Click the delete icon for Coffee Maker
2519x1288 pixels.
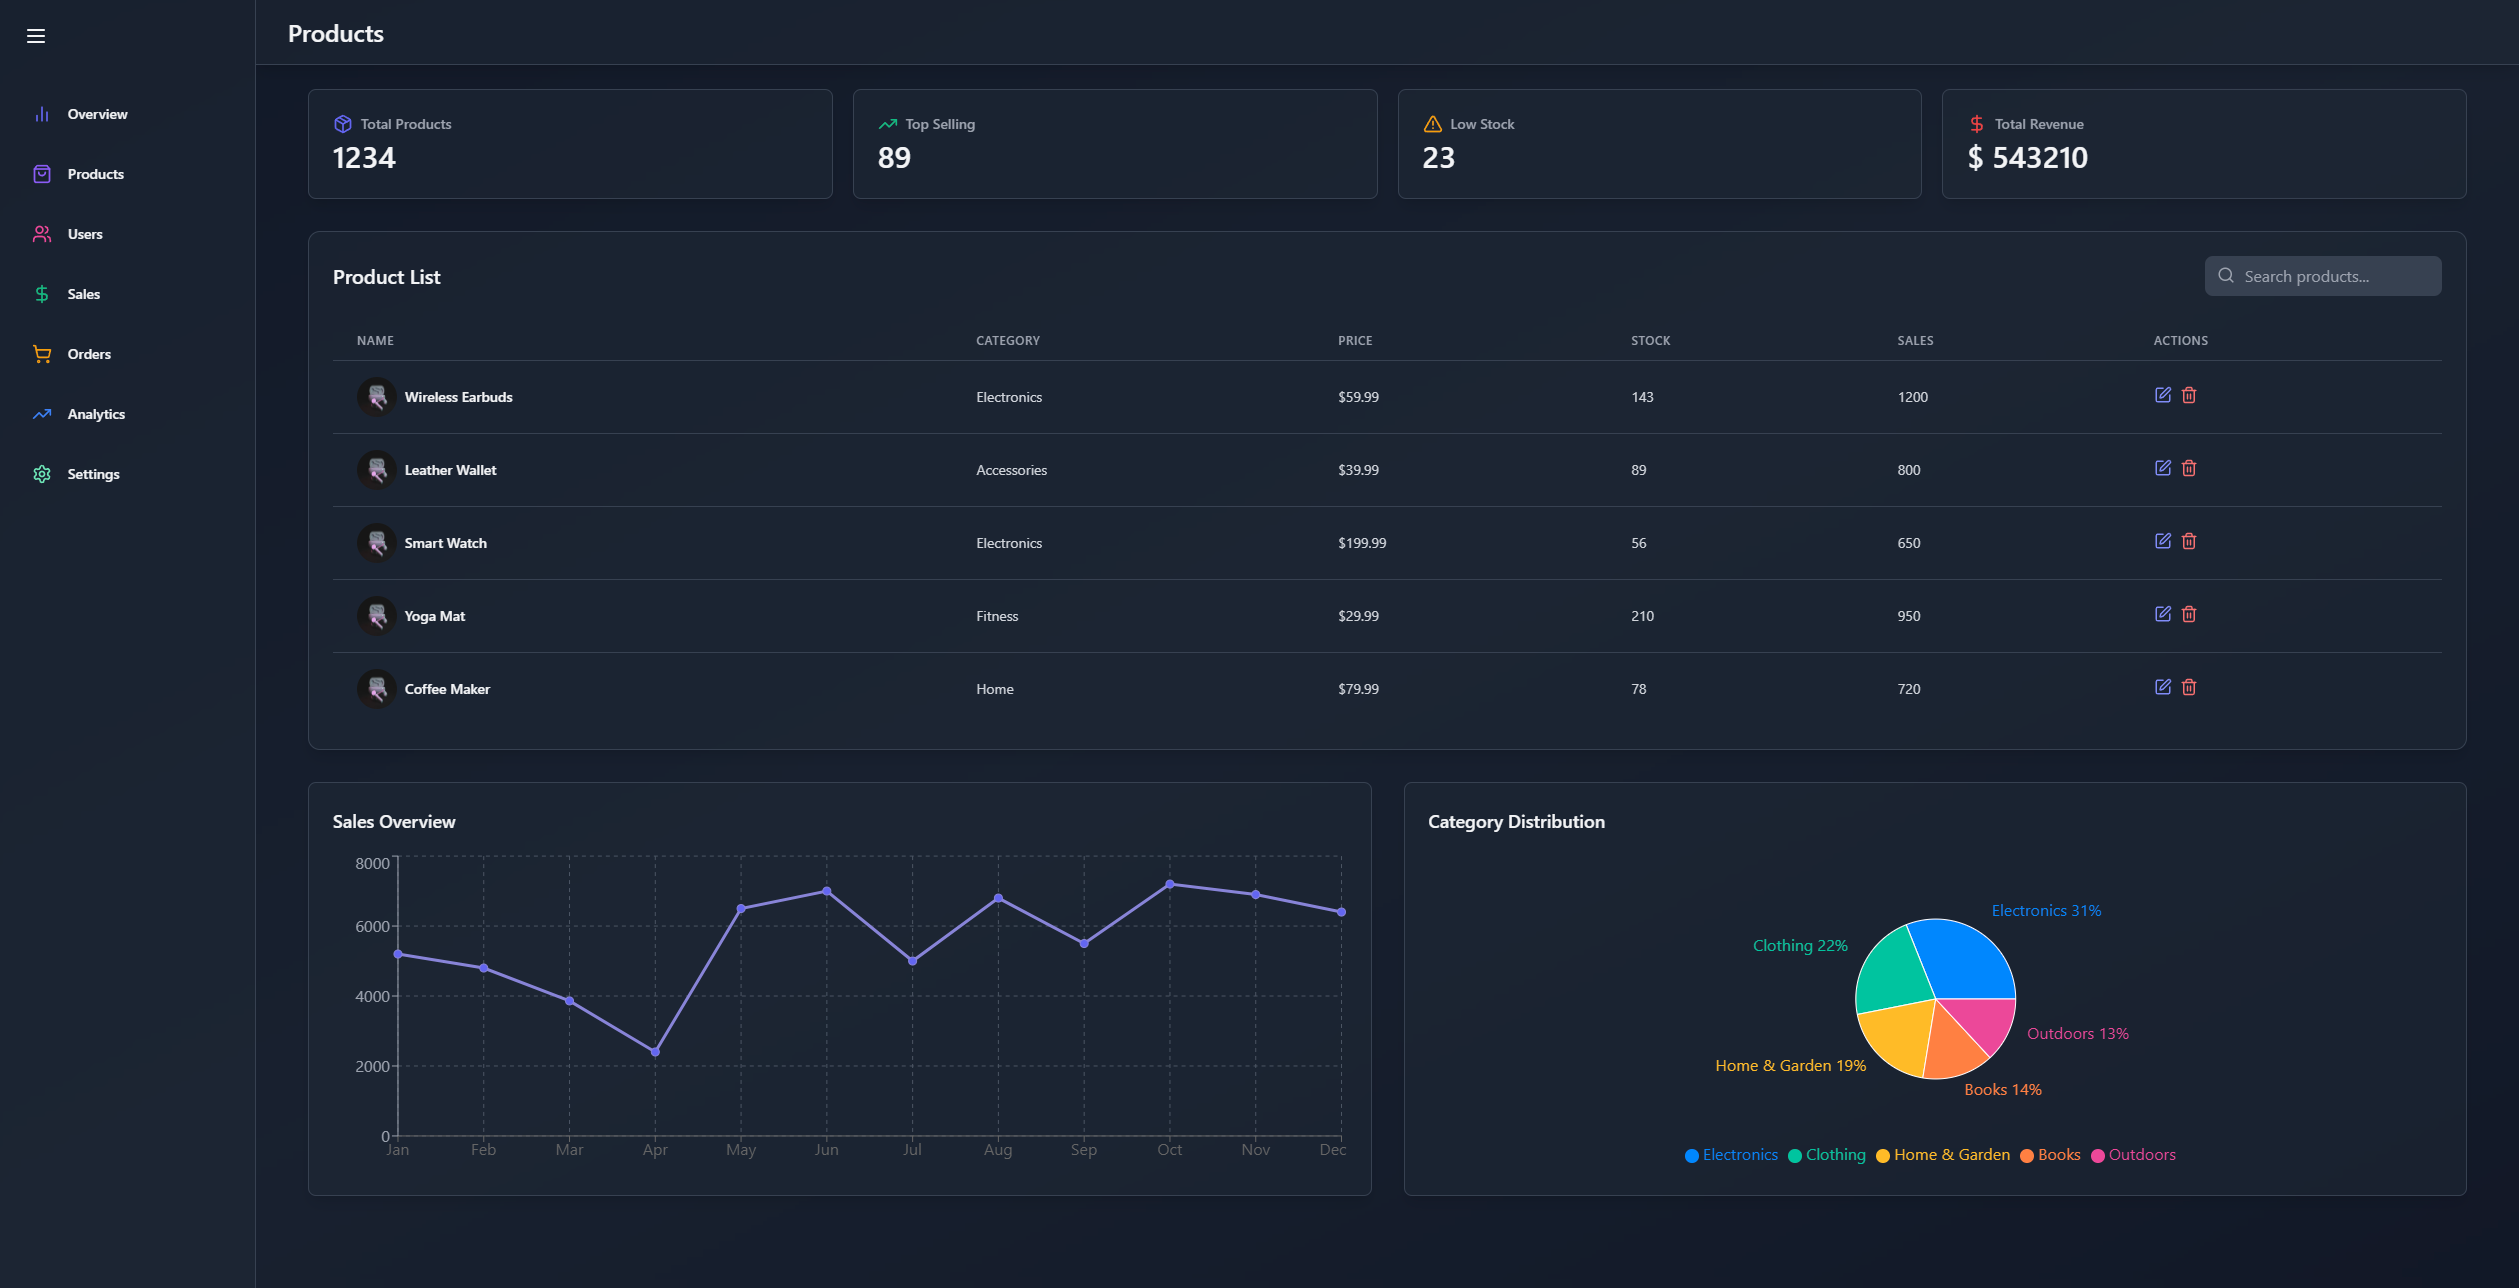click(x=2189, y=688)
